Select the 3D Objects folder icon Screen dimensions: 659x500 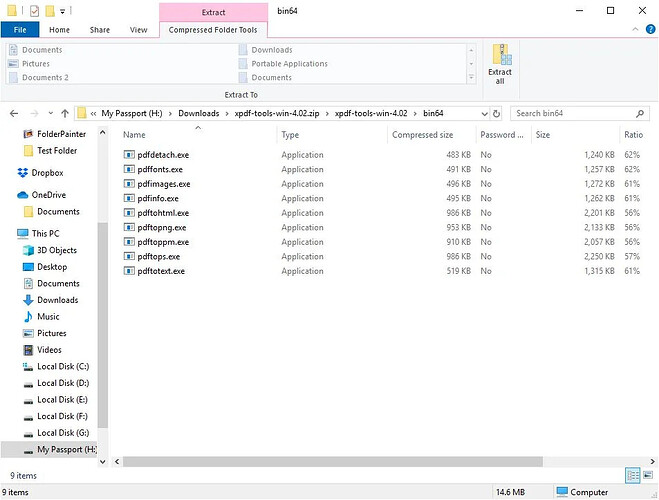coord(28,250)
